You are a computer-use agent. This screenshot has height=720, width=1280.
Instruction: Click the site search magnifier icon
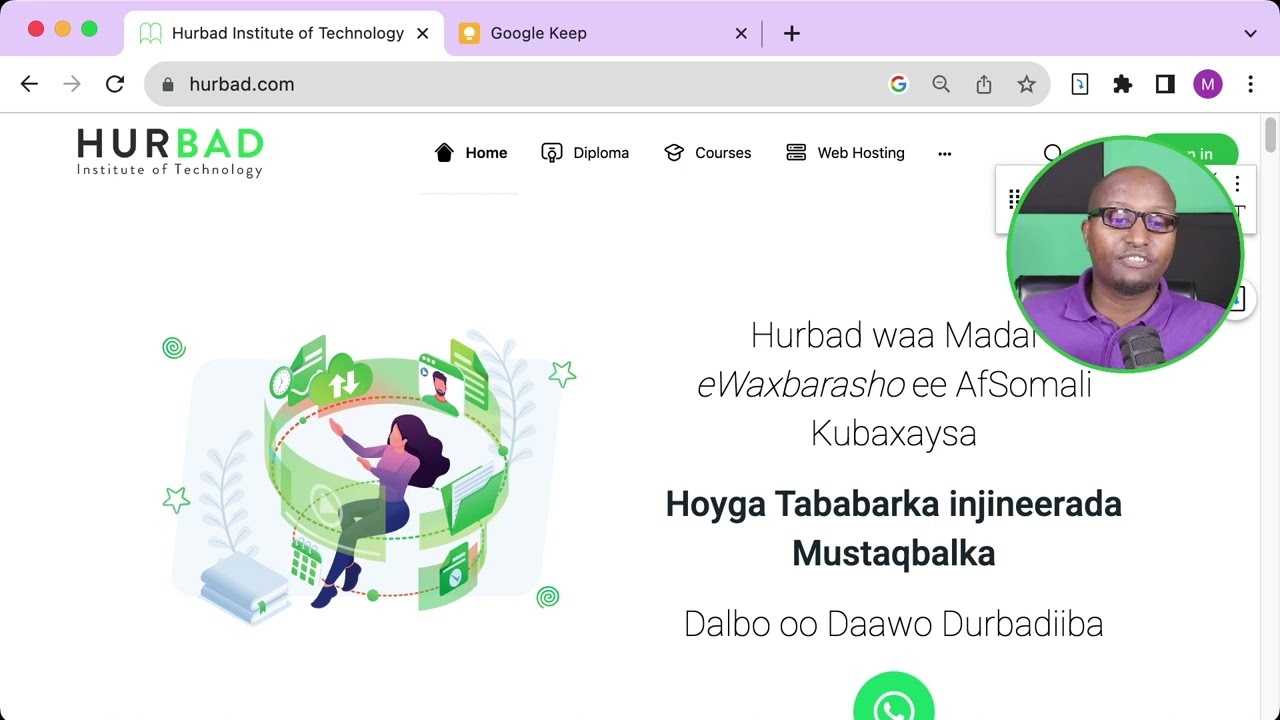(x=1052, y=153)
